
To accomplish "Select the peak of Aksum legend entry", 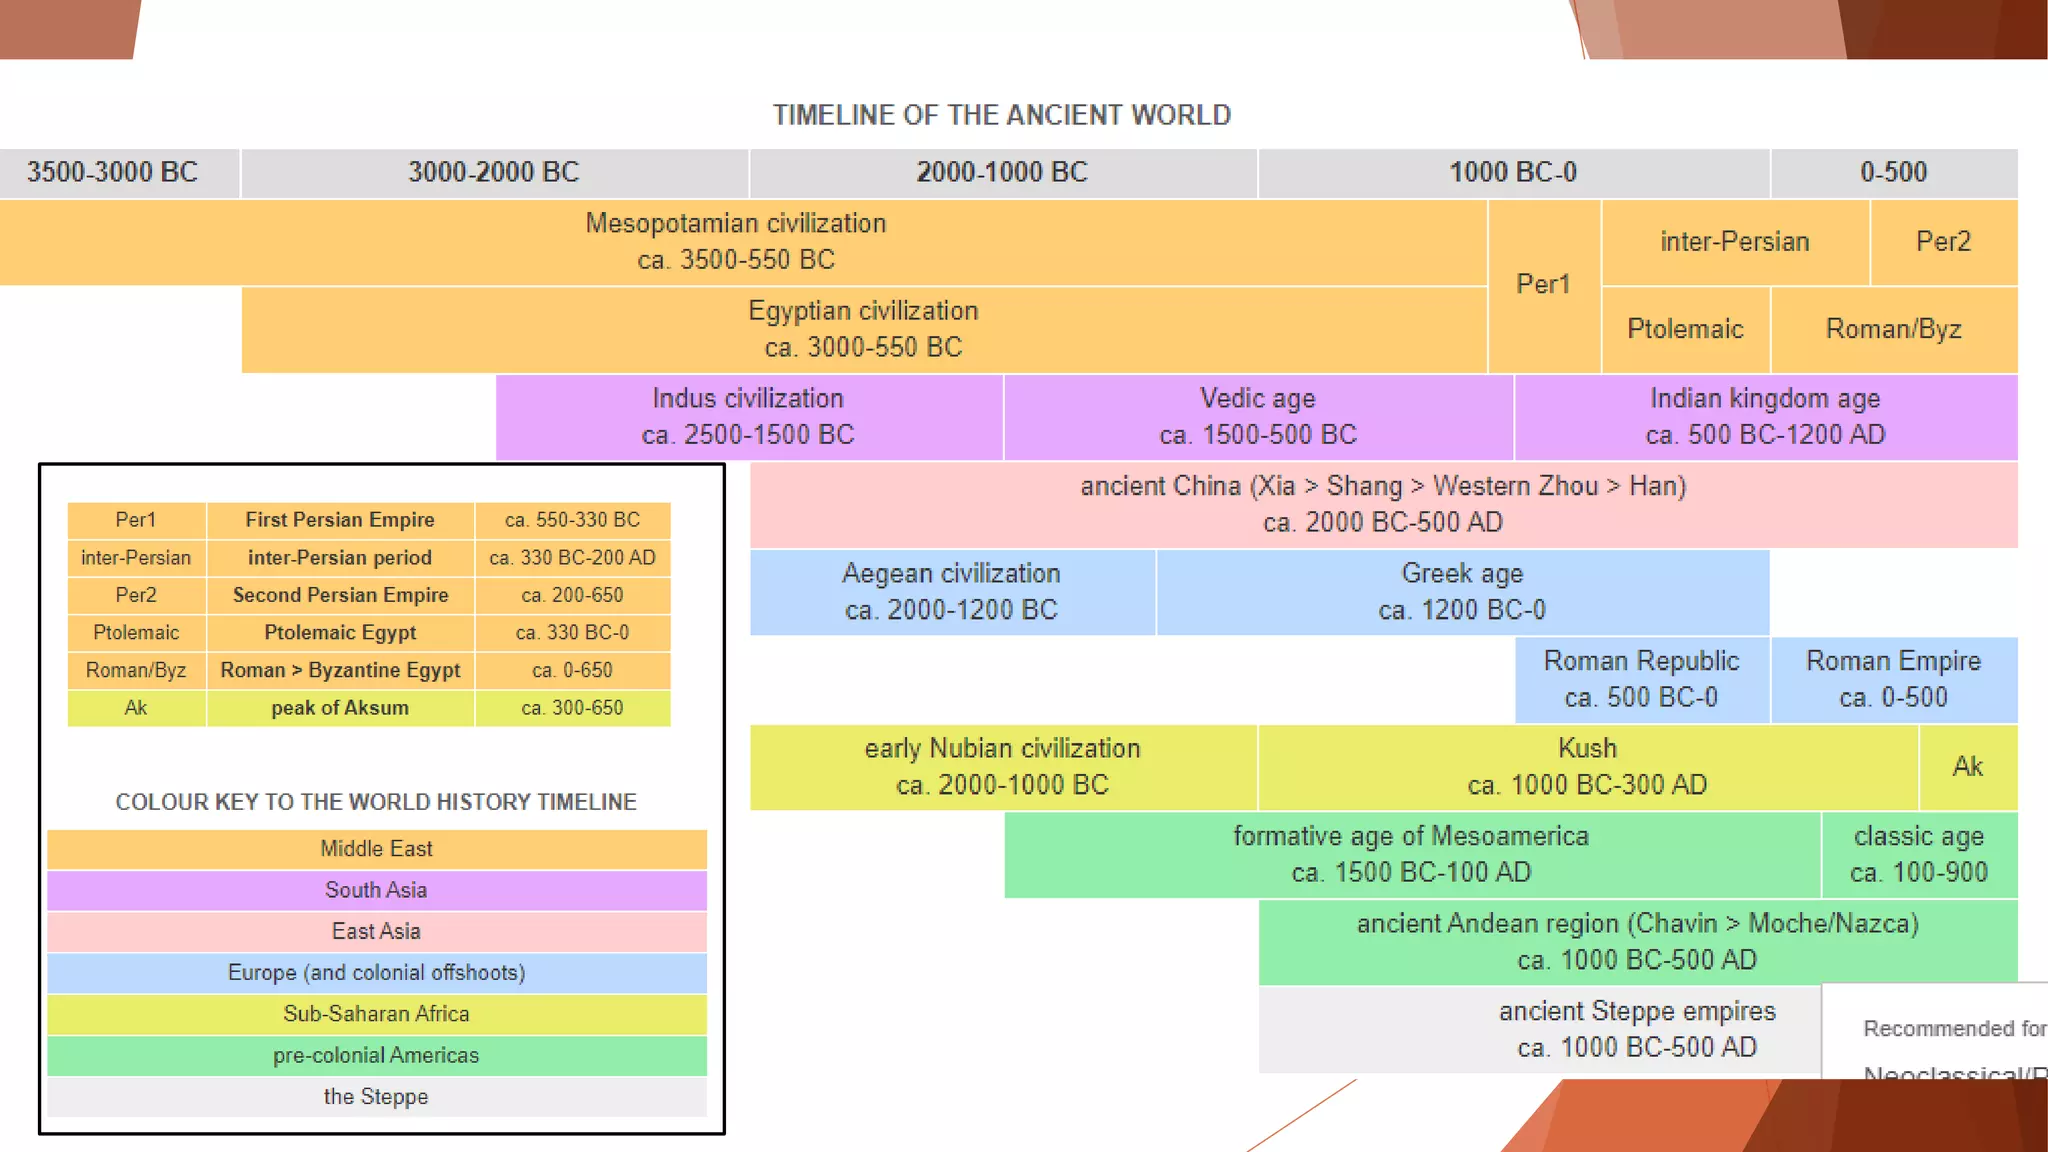I will coord(340,708).
